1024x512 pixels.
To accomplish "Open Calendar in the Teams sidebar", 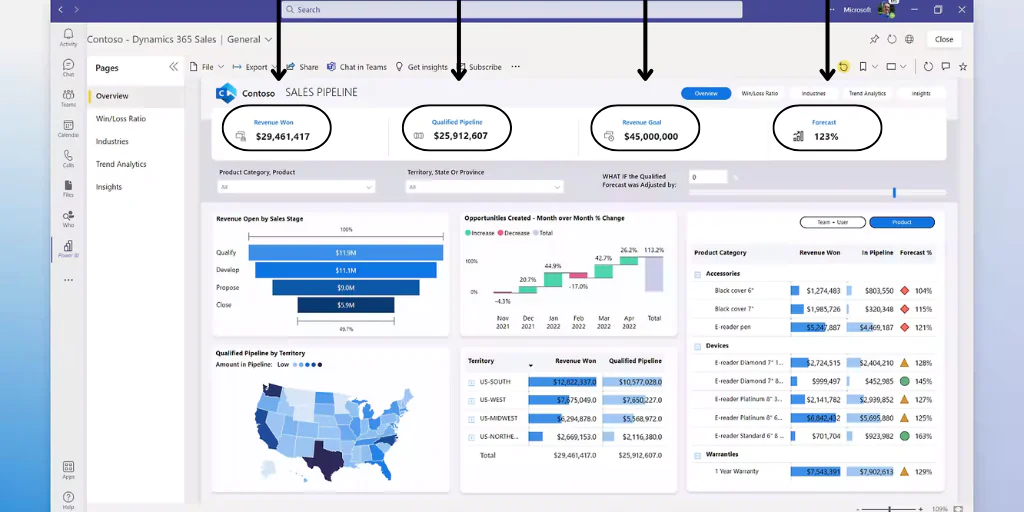I will [x=68, y=128].
